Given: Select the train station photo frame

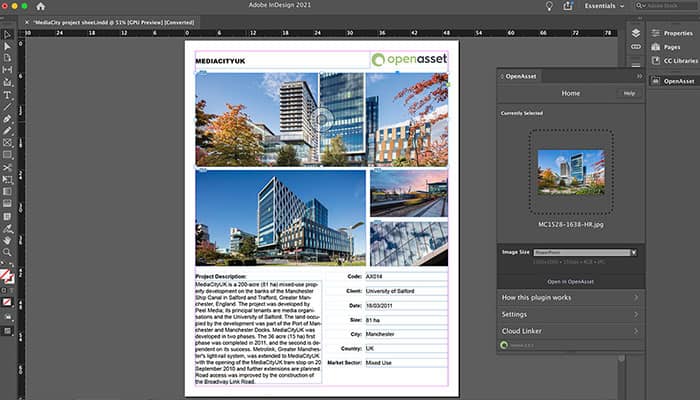Looking at the screenshot, I should coord(409,194).
